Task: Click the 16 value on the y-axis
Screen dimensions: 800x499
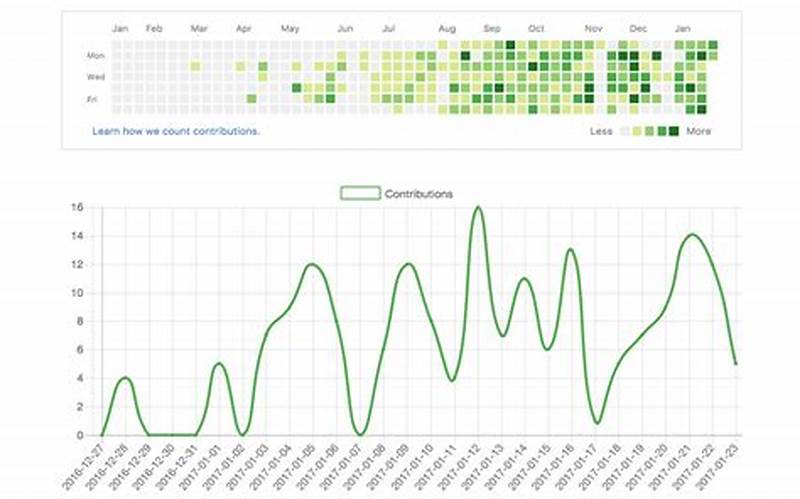Action: coord(77,207)
